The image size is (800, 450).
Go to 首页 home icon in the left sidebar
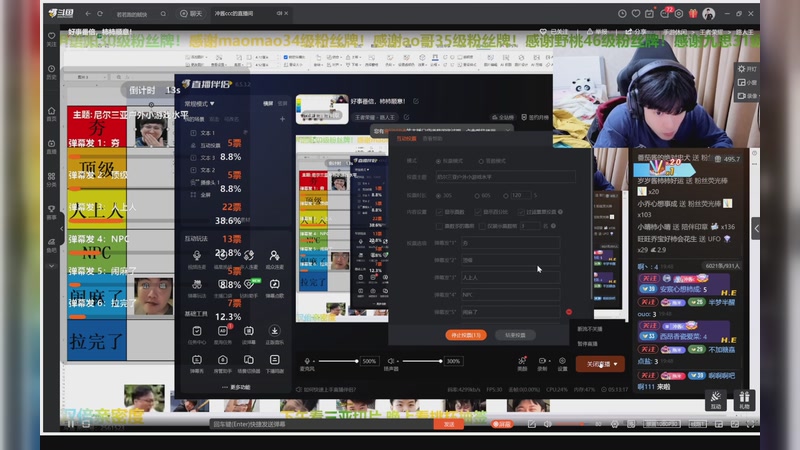point(52,113)
